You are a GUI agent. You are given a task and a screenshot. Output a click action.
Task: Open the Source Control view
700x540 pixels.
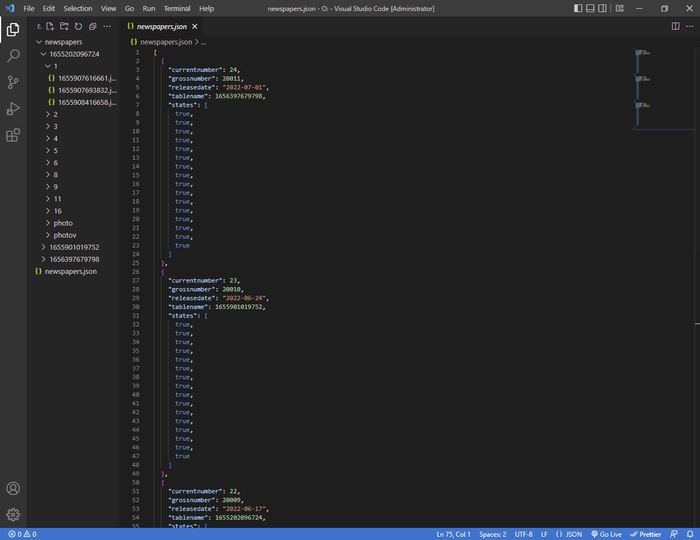[13, 82]
